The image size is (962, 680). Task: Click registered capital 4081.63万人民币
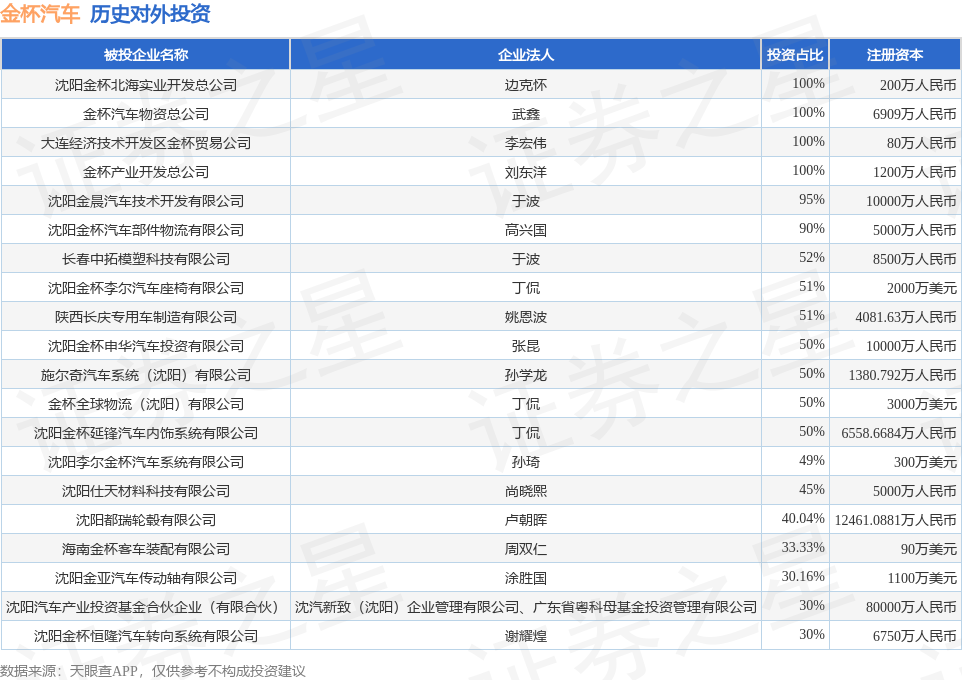click(906, 317)
